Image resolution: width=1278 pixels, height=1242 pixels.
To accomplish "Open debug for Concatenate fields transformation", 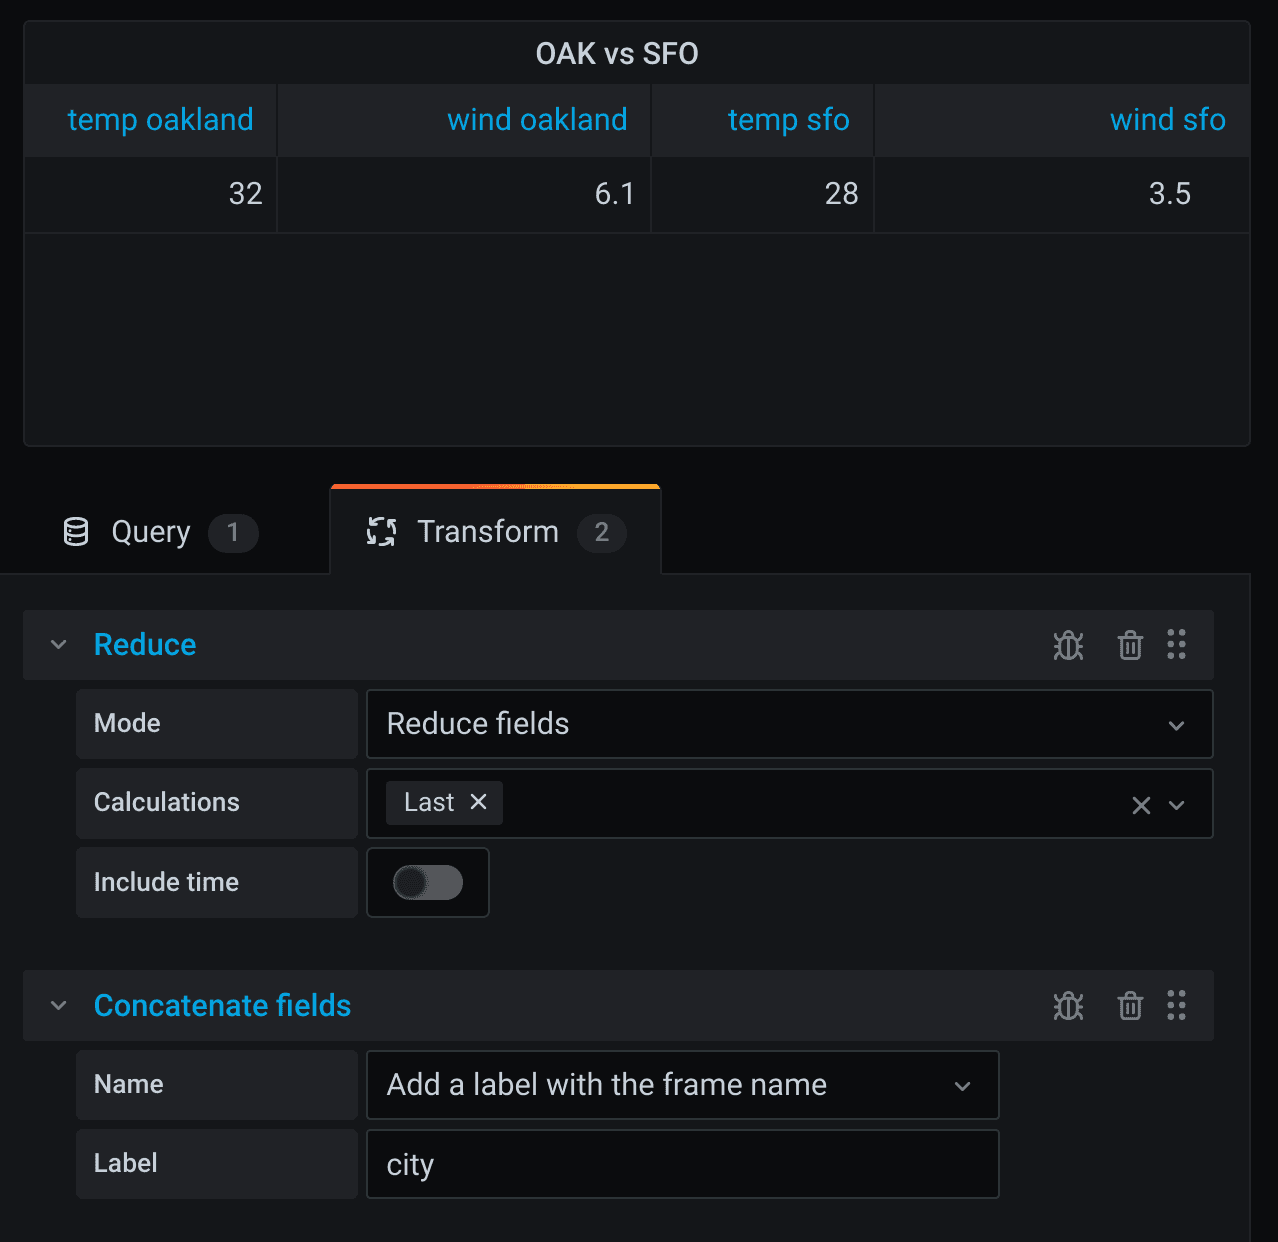I will [x=1068, y=1006].
